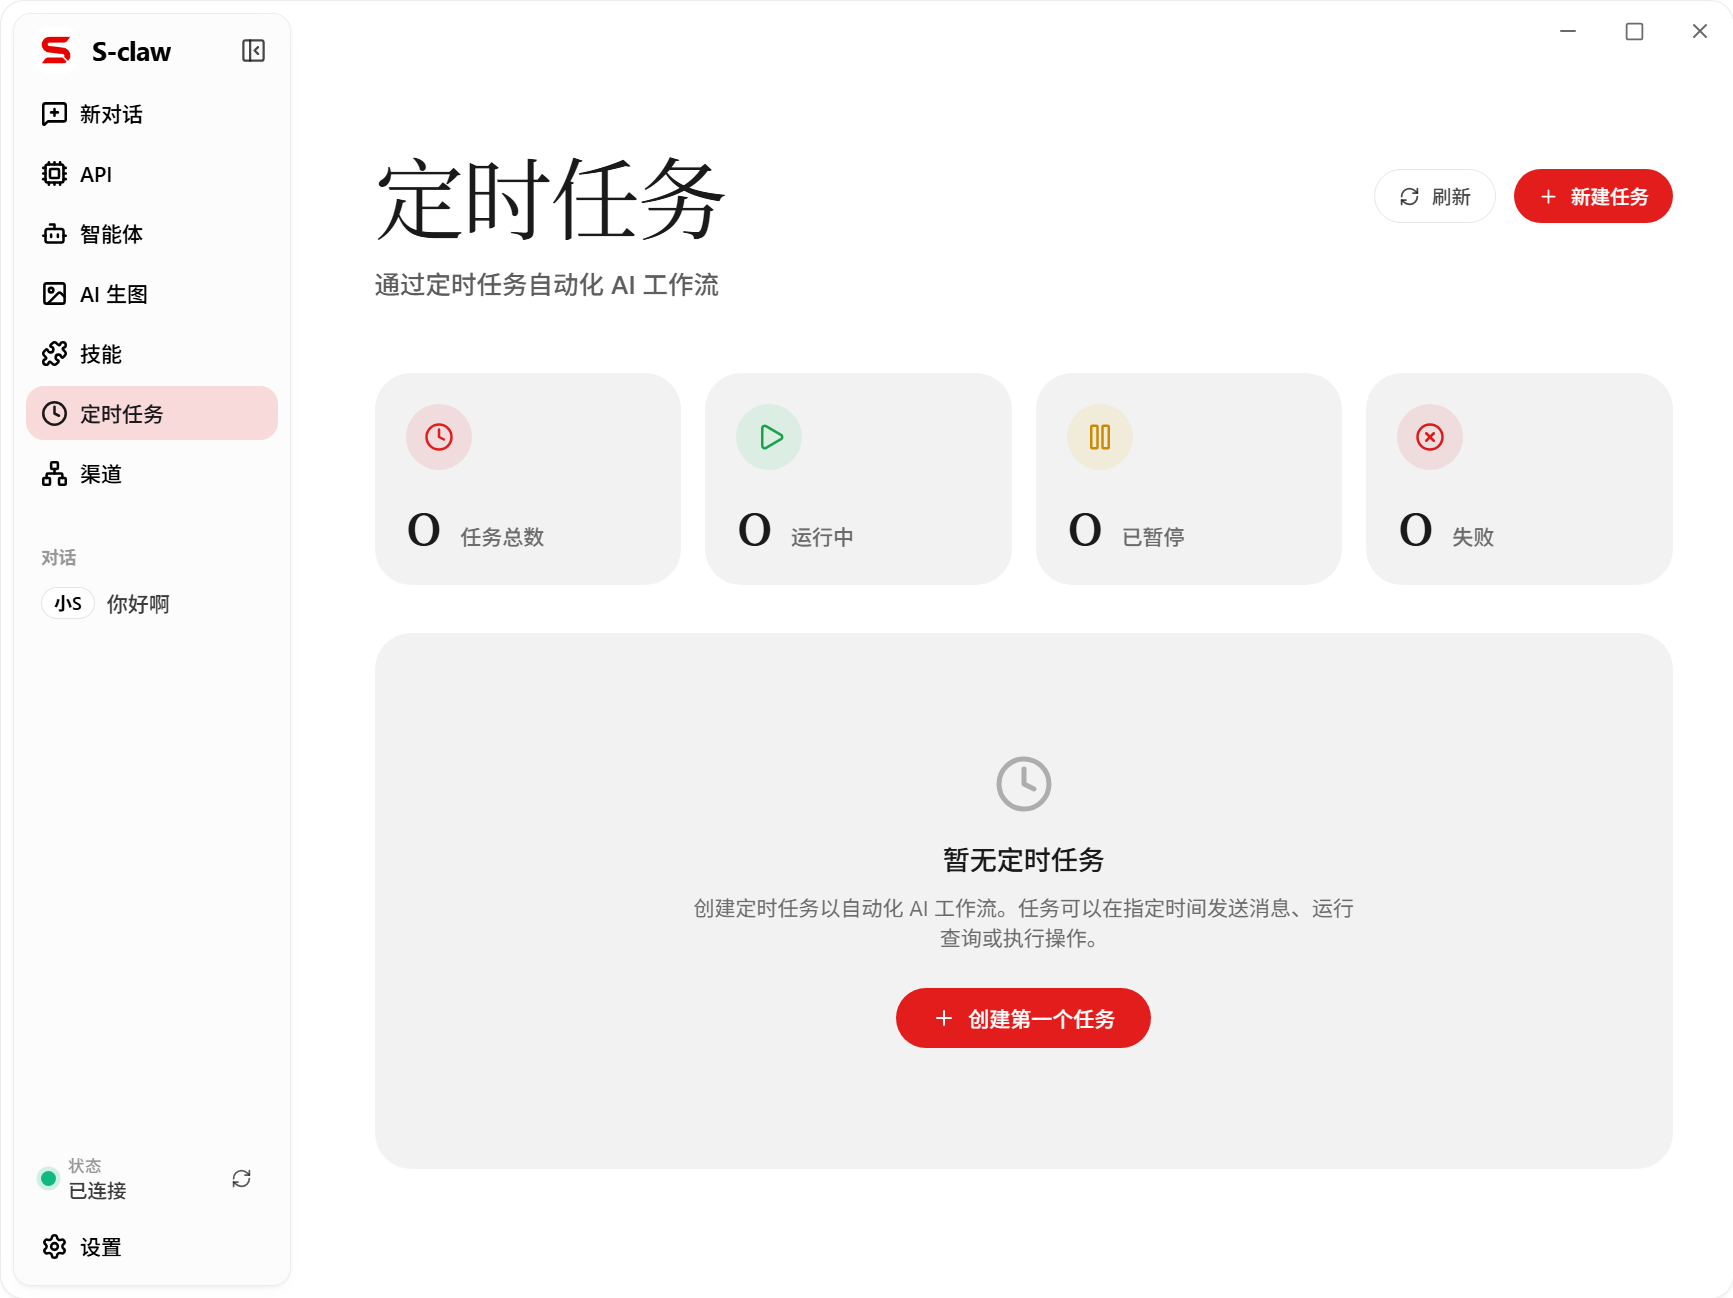The height and width of the screenshot is (1298, 1733).
Task: Click the 任务总数 stat card label
Action: [502, 537]
